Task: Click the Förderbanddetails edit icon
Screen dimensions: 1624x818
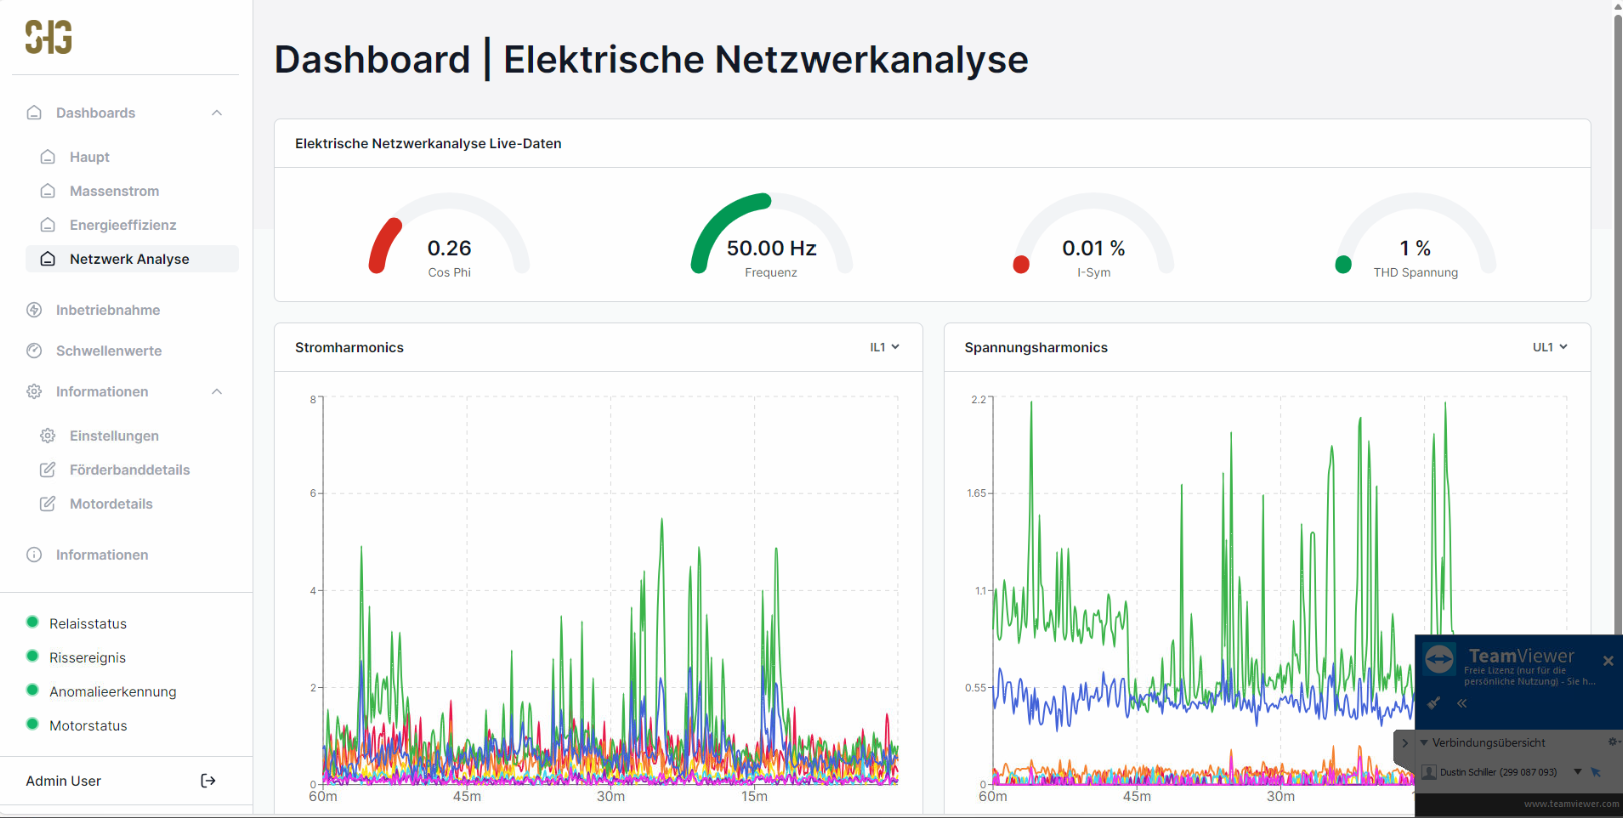Action: (x=47, y=470)
